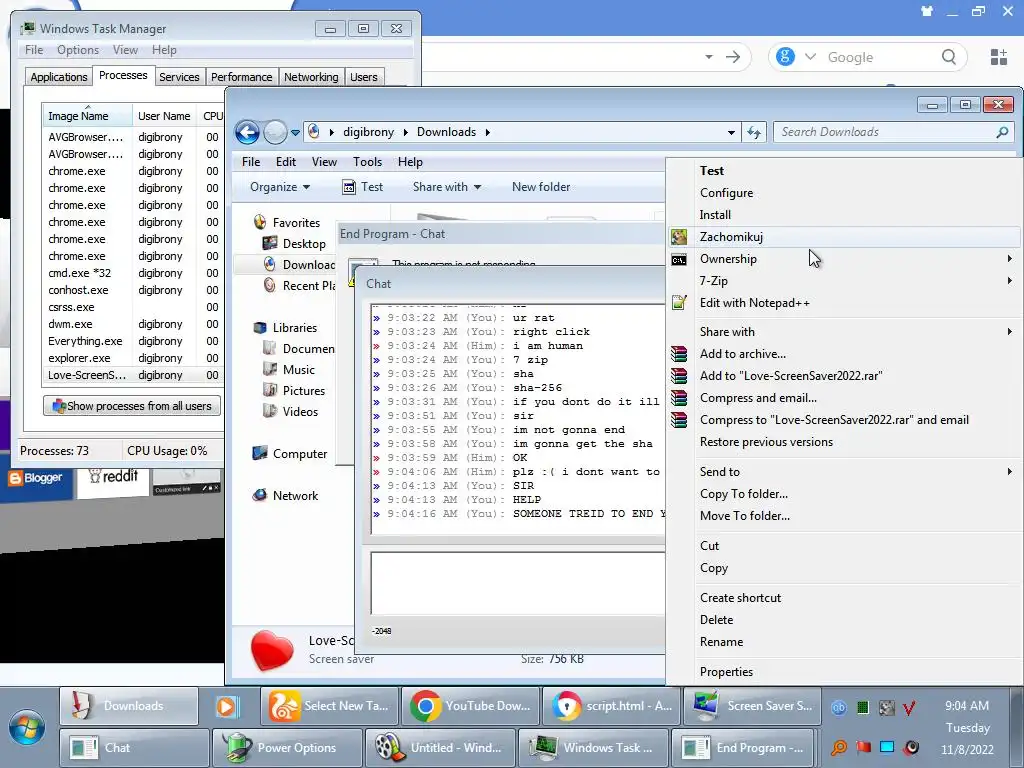
Task: Expand the Ownership submenu arrow
Action: point(1010,259)
